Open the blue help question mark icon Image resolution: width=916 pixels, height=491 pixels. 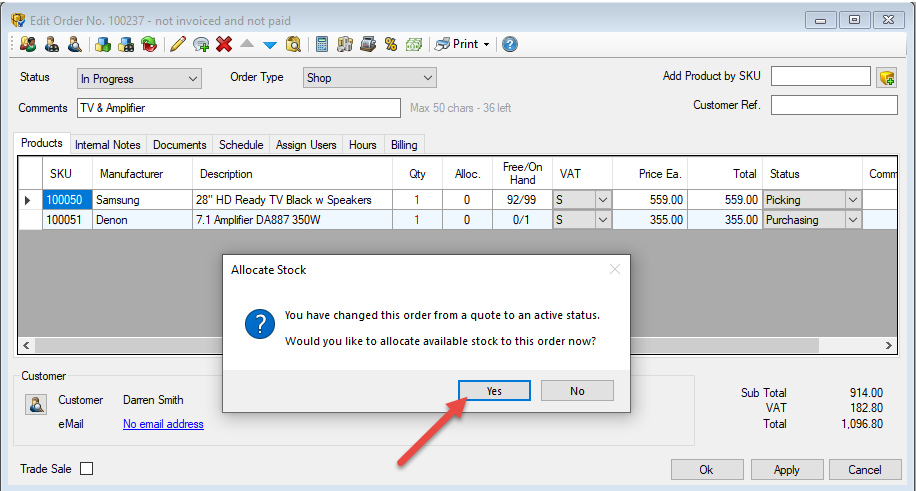pyautogui.click(x=510, y=44)
